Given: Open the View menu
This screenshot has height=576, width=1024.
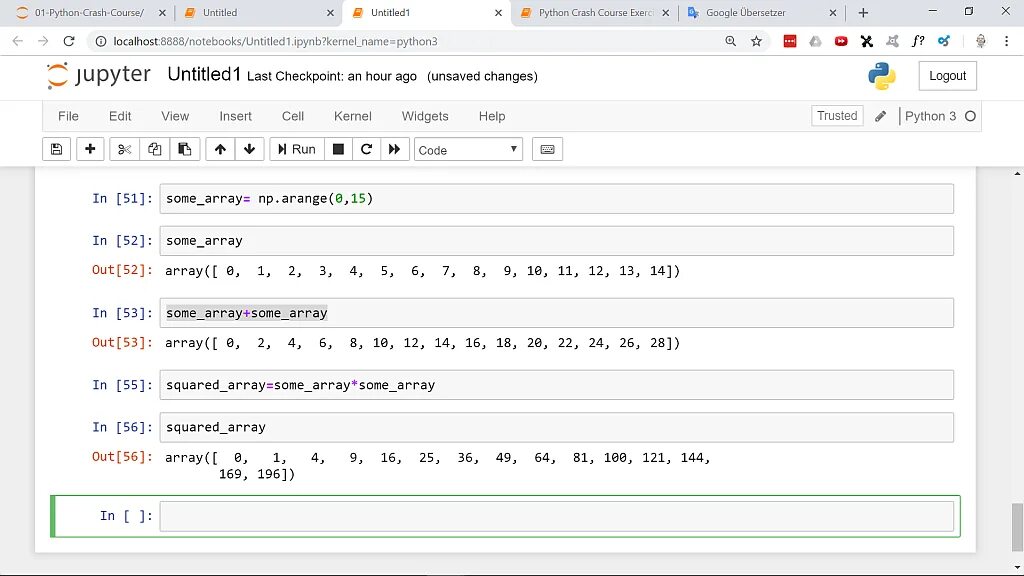Looking at the screenshot, I should coord(175,116).
